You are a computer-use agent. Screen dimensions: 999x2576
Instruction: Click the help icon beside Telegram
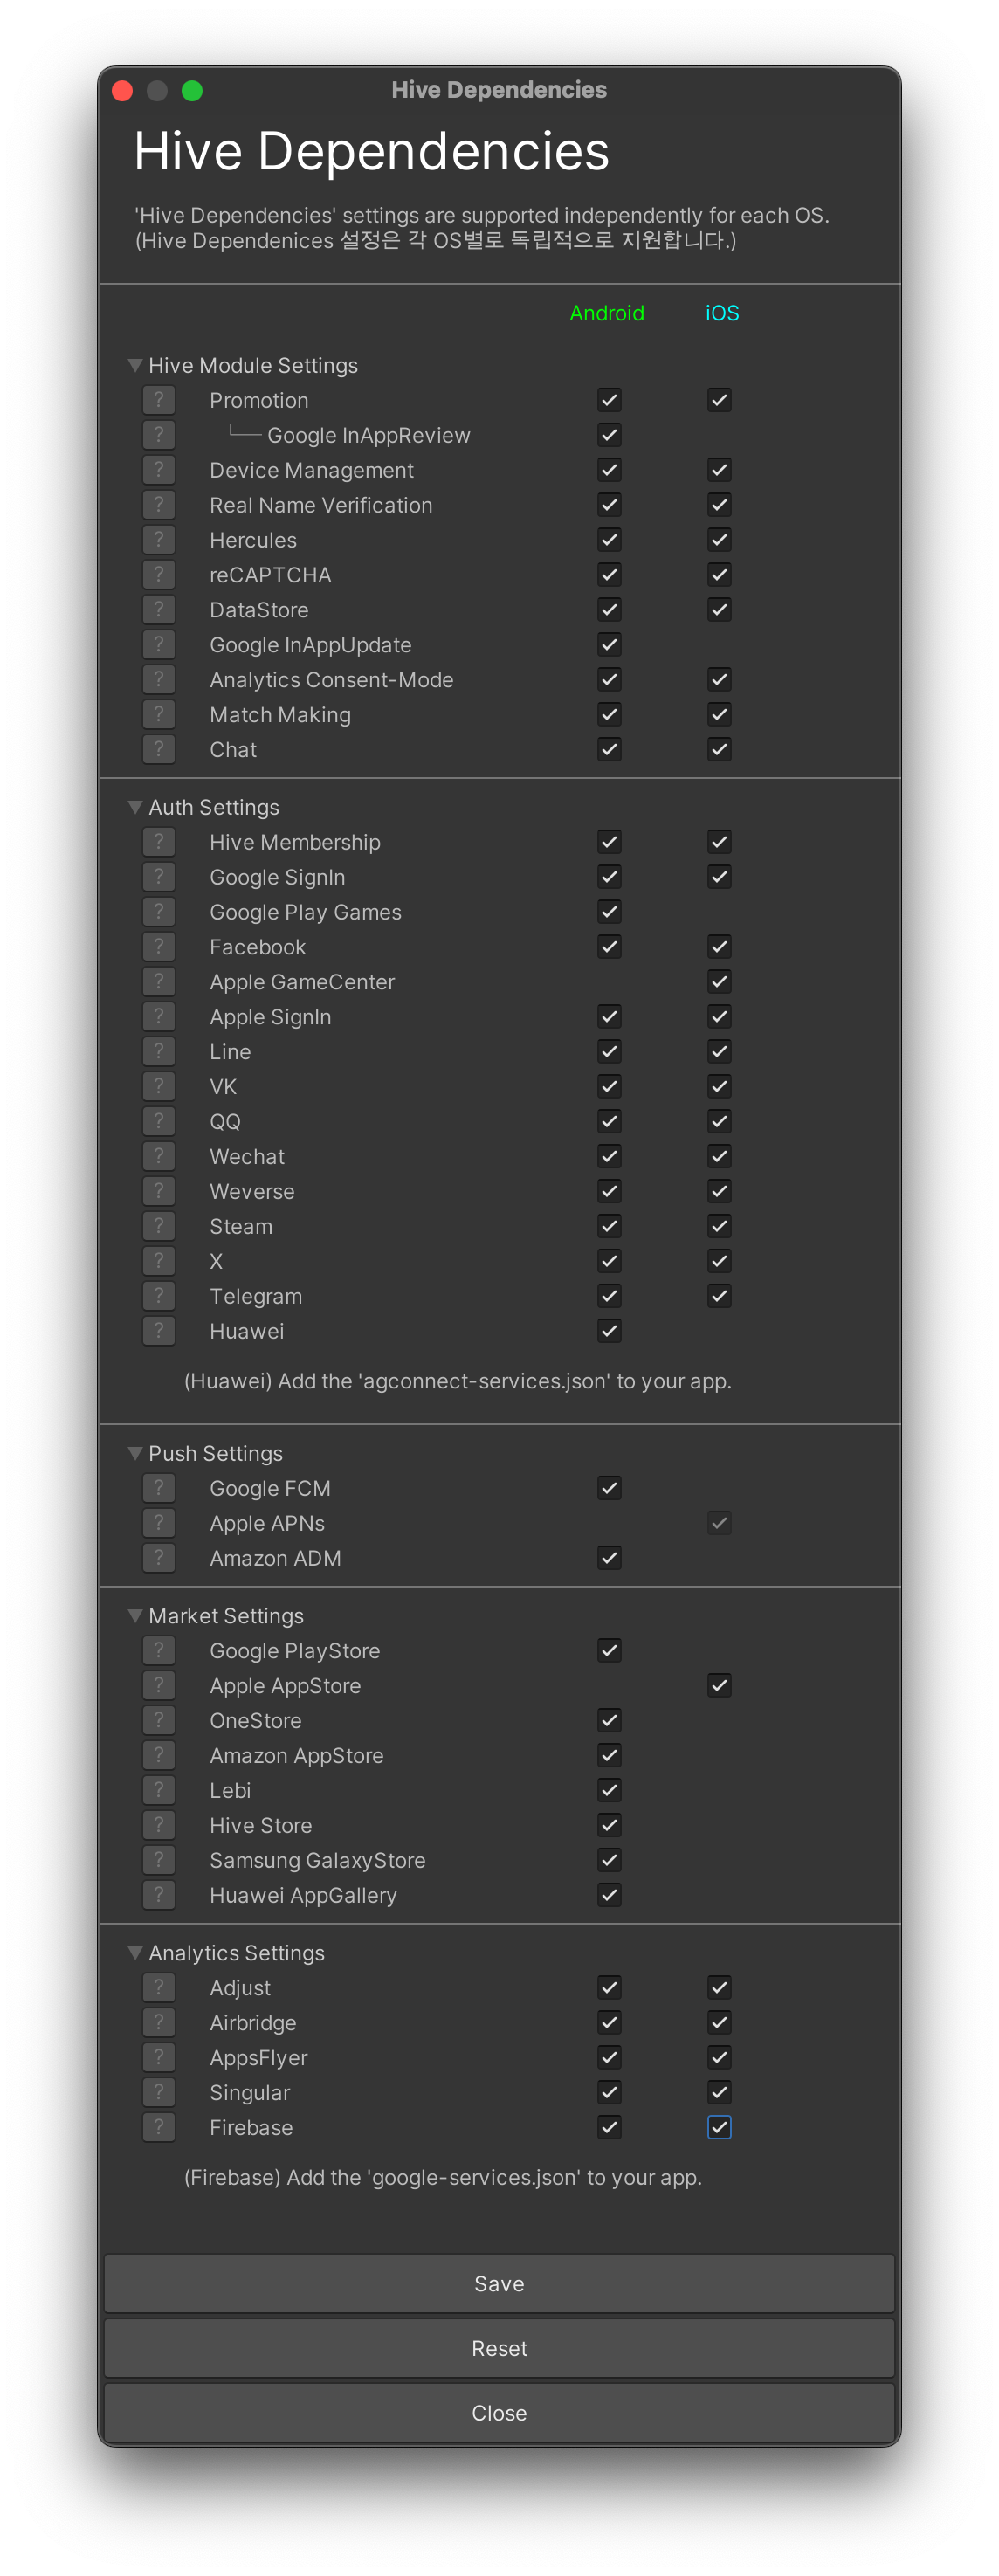pos(158,1296)
